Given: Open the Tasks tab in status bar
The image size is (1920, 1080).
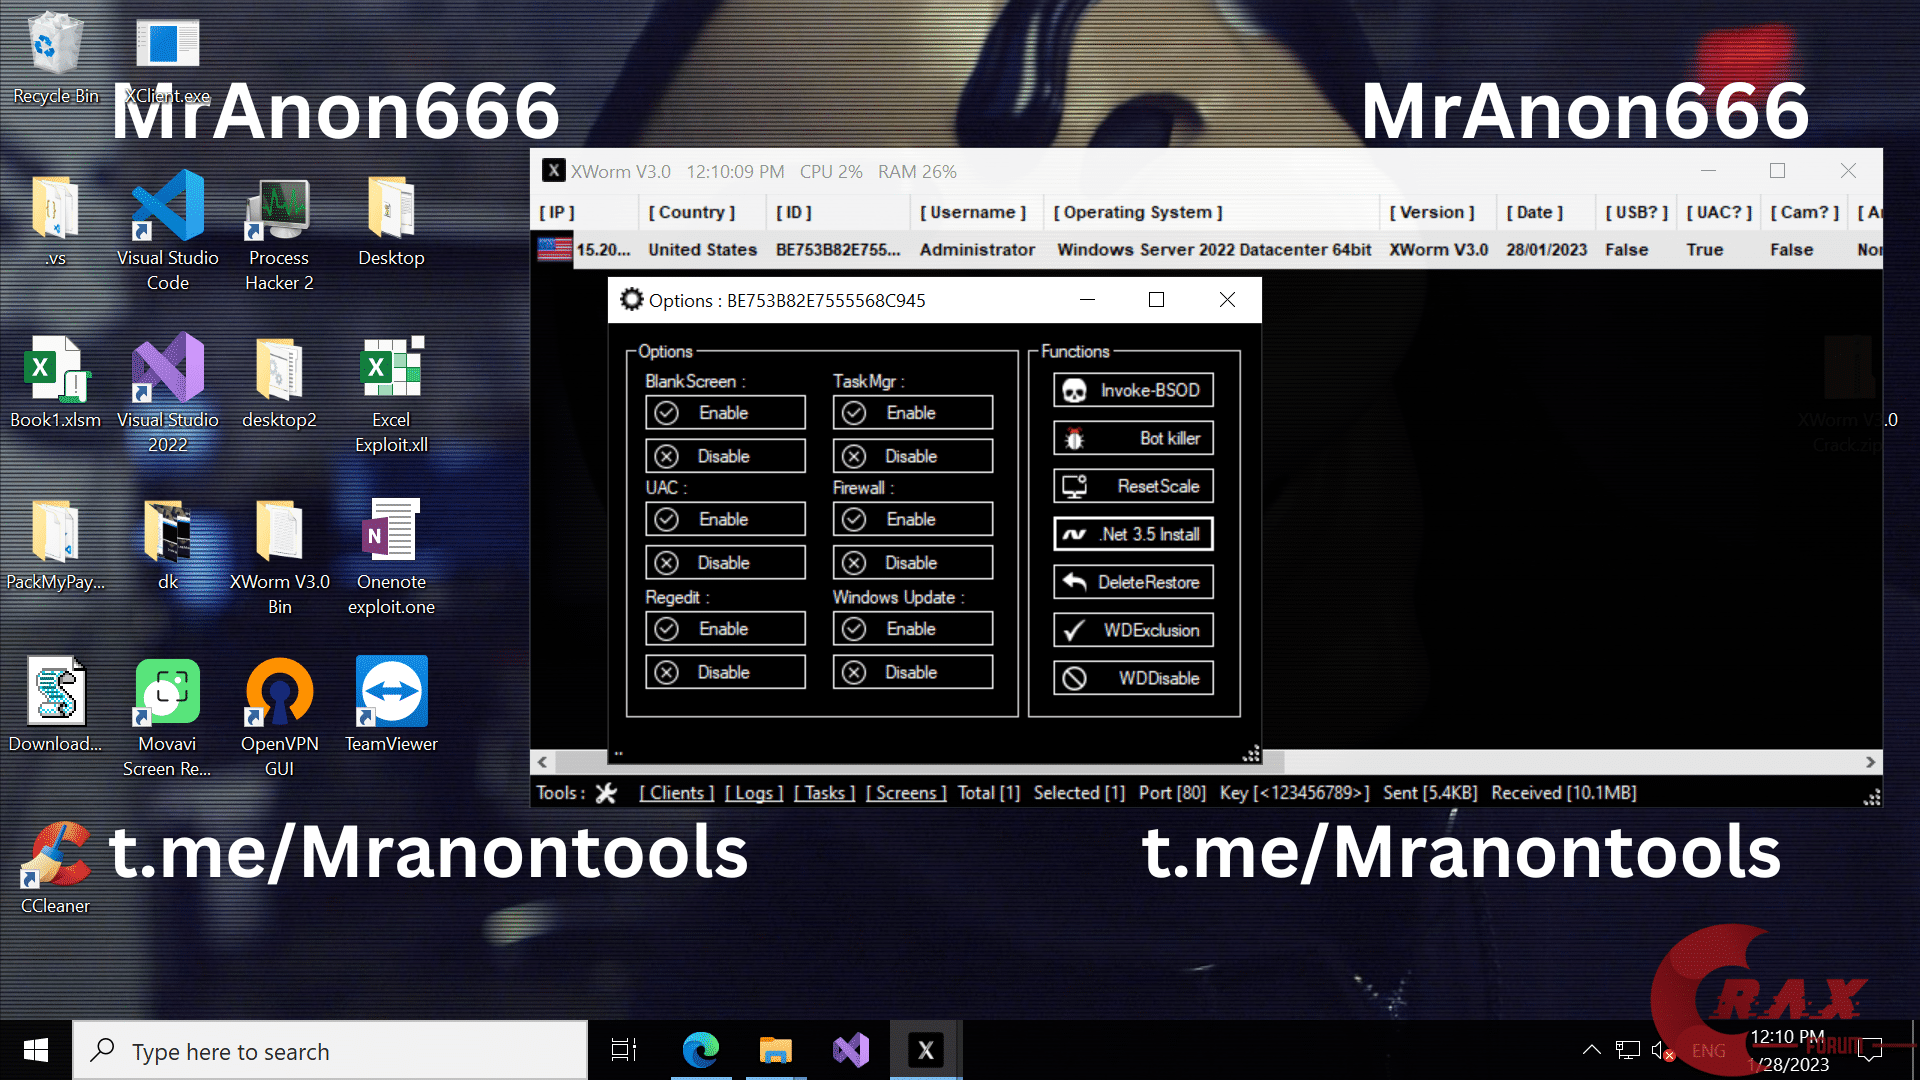Looking at the screenshot, I should (824, 793).
